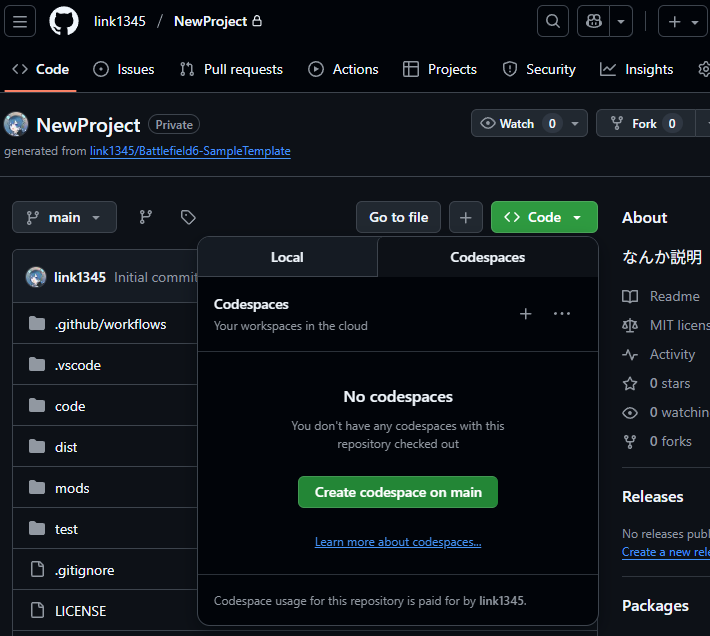
Task: Click the test folder icon
Action: 37,528
